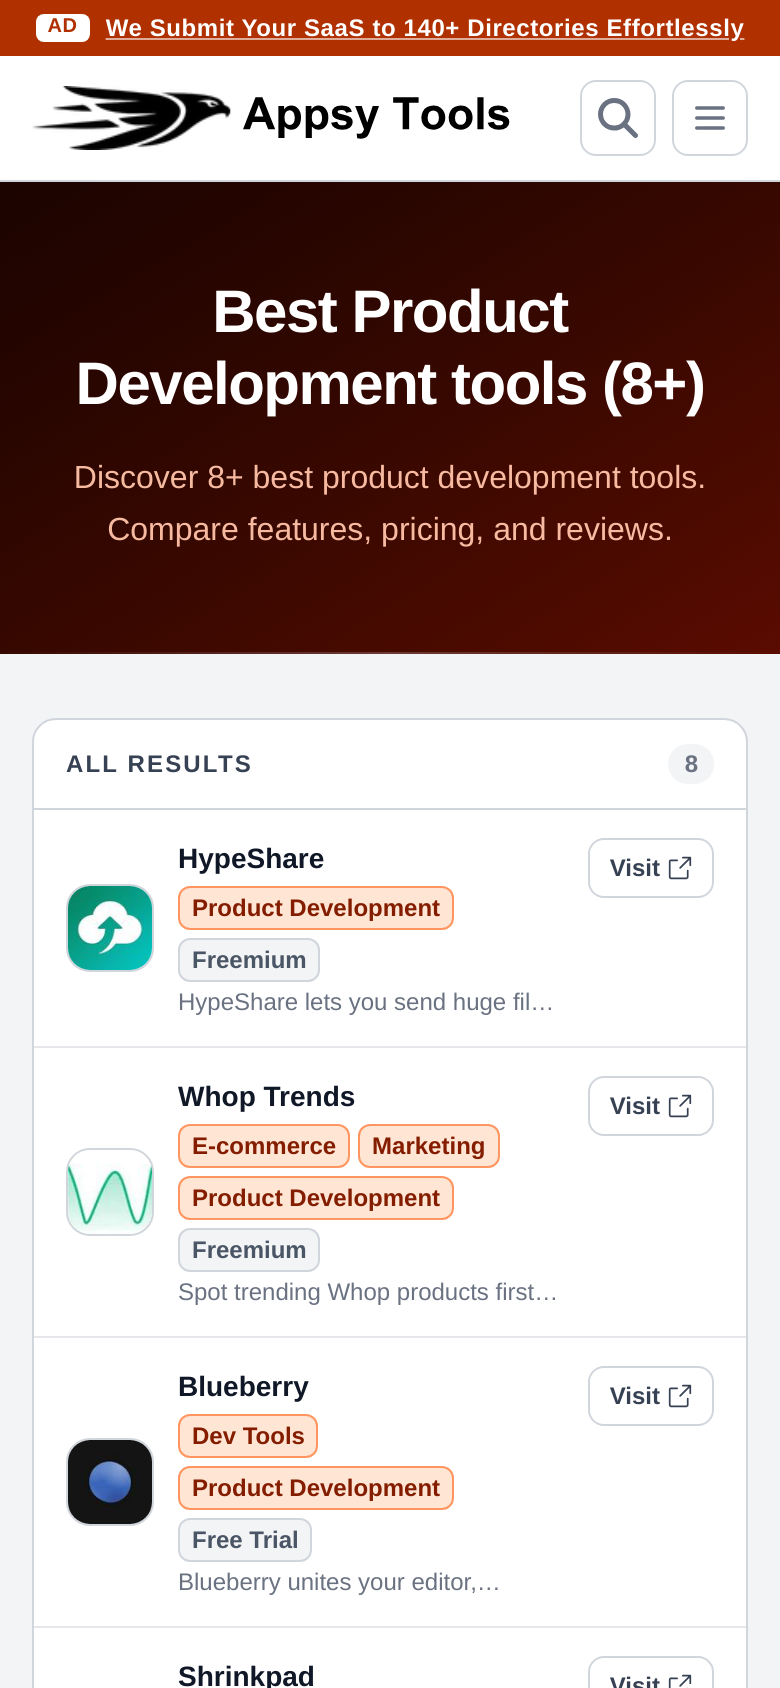Screen dimensions: 780x1688
Task: Click the 'Discover 8+ best product development tools' subtitle
Action: point(390,503)
